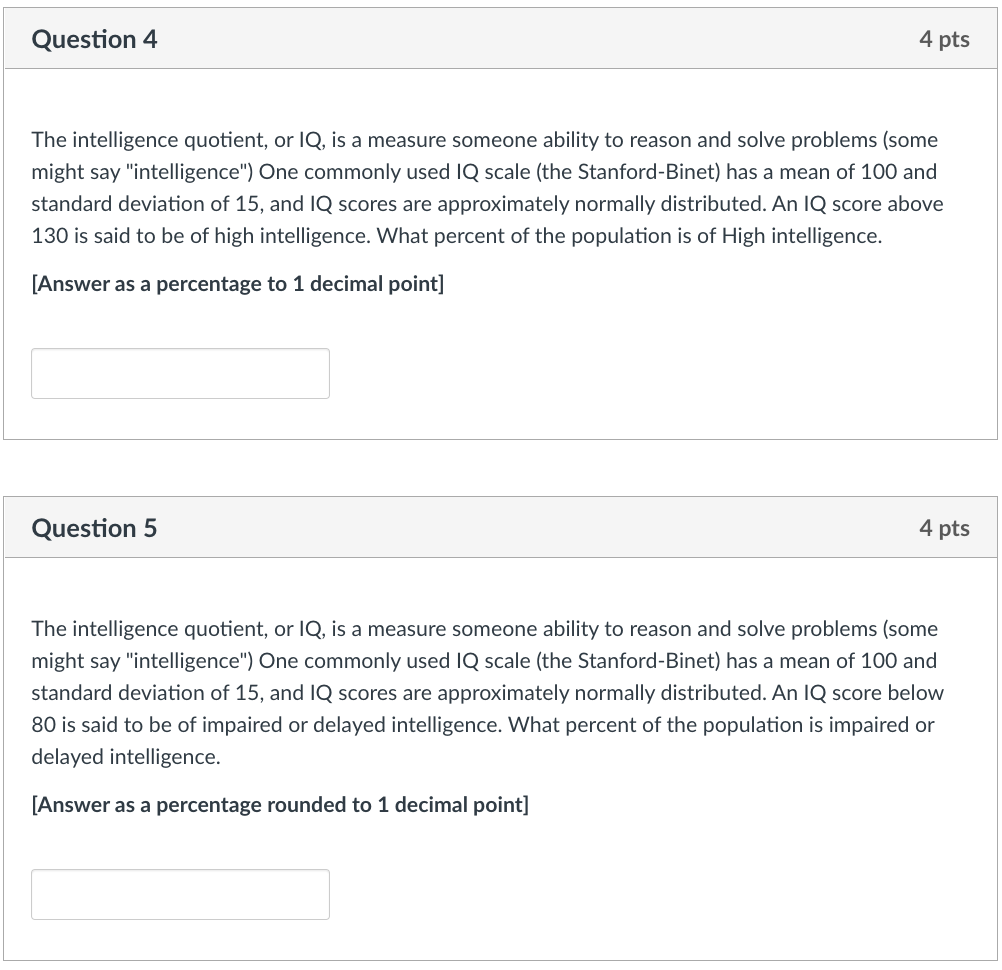1002x970 pixels.
Task: Select the Question 5 header
Action: 95,528
